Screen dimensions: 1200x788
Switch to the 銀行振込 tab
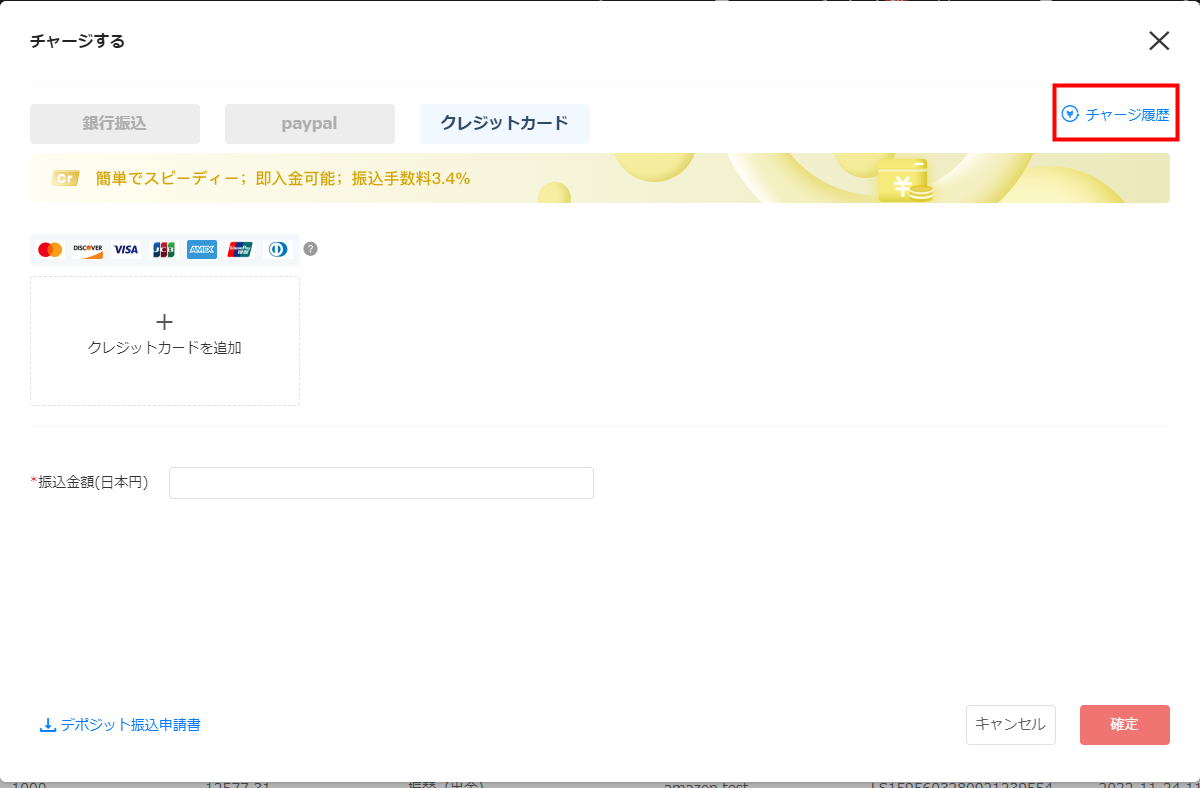pyautogui.click(x=115, y=124)
